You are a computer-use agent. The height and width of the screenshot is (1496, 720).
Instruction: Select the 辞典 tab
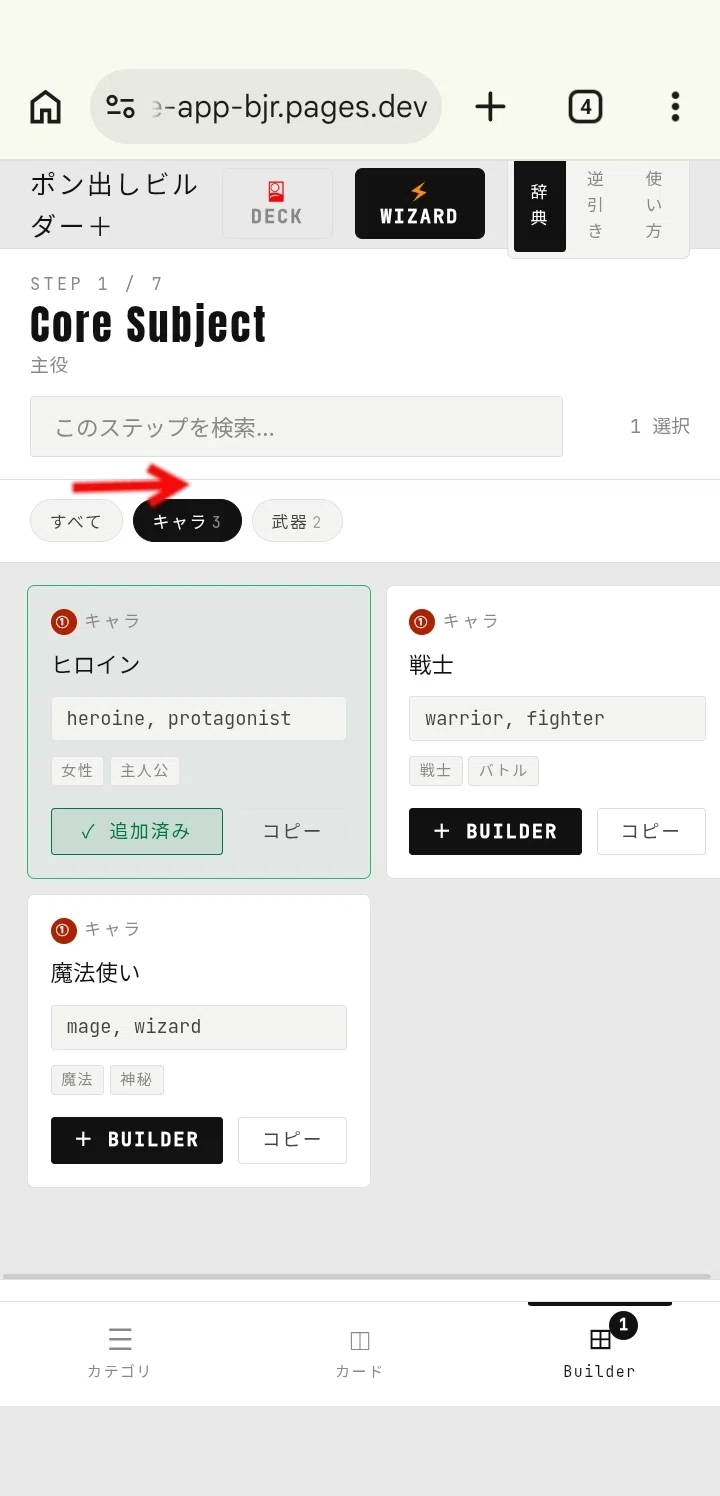point(539,205)
